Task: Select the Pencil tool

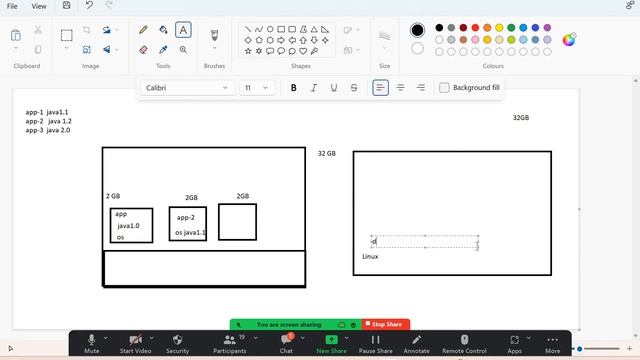Action: [143, 30]
